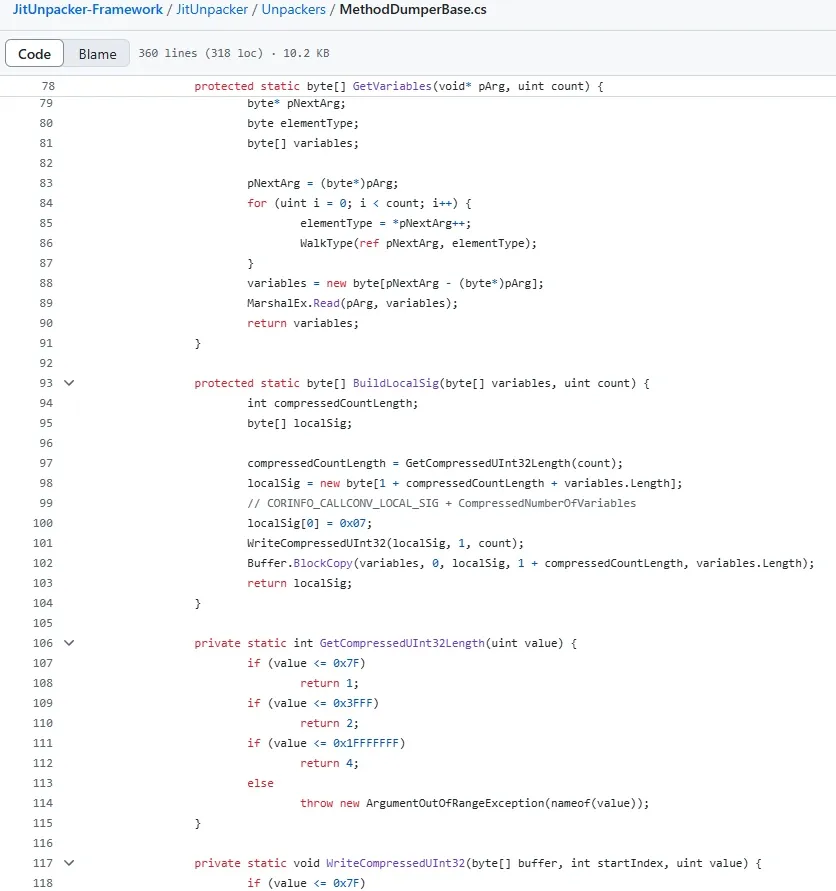Select line number 84
Screen dimensions: 836x891
[x=46, y=203]
